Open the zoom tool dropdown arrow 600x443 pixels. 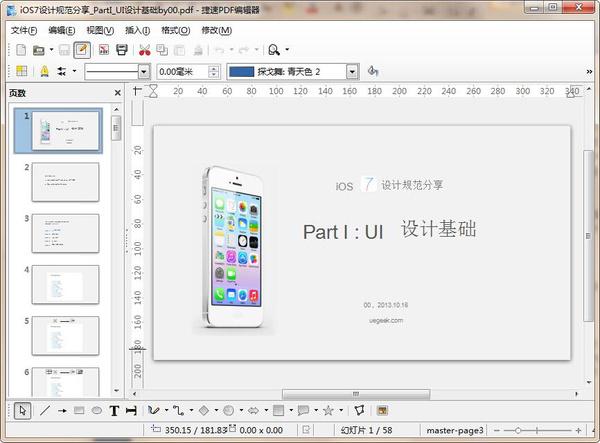coord(287,50)
